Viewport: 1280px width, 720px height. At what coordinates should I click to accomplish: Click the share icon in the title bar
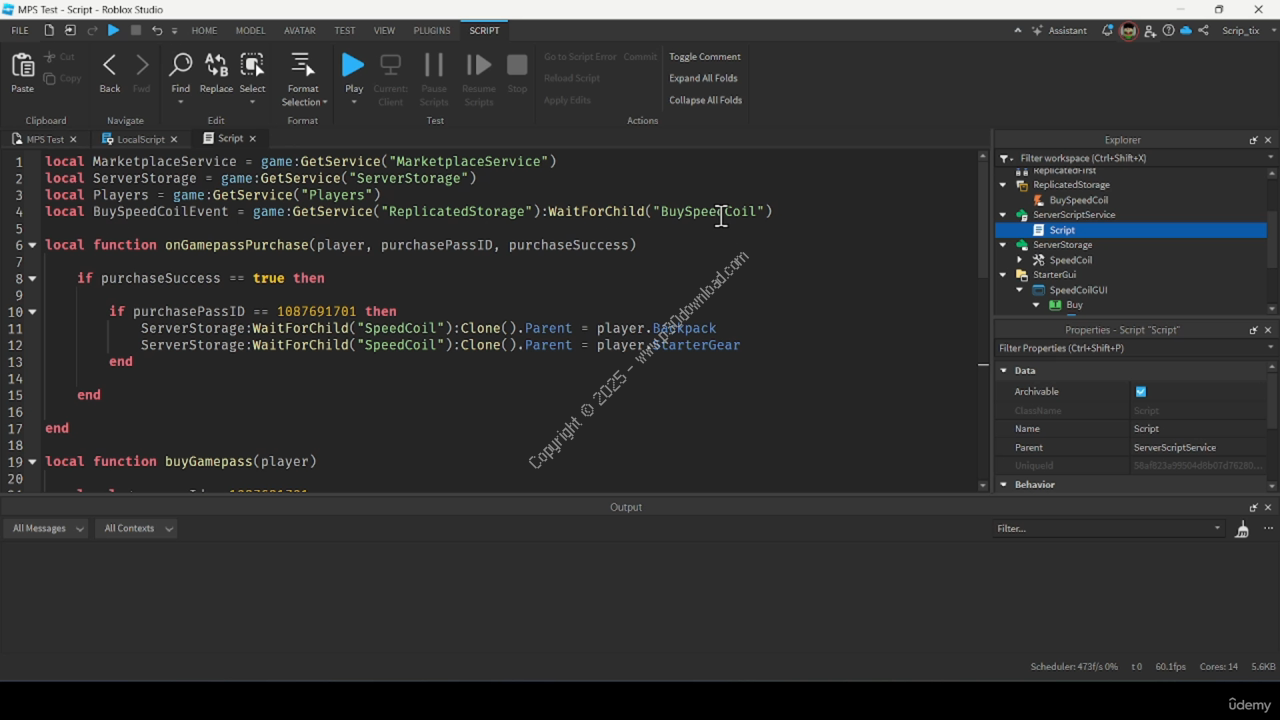point(1203,31)
